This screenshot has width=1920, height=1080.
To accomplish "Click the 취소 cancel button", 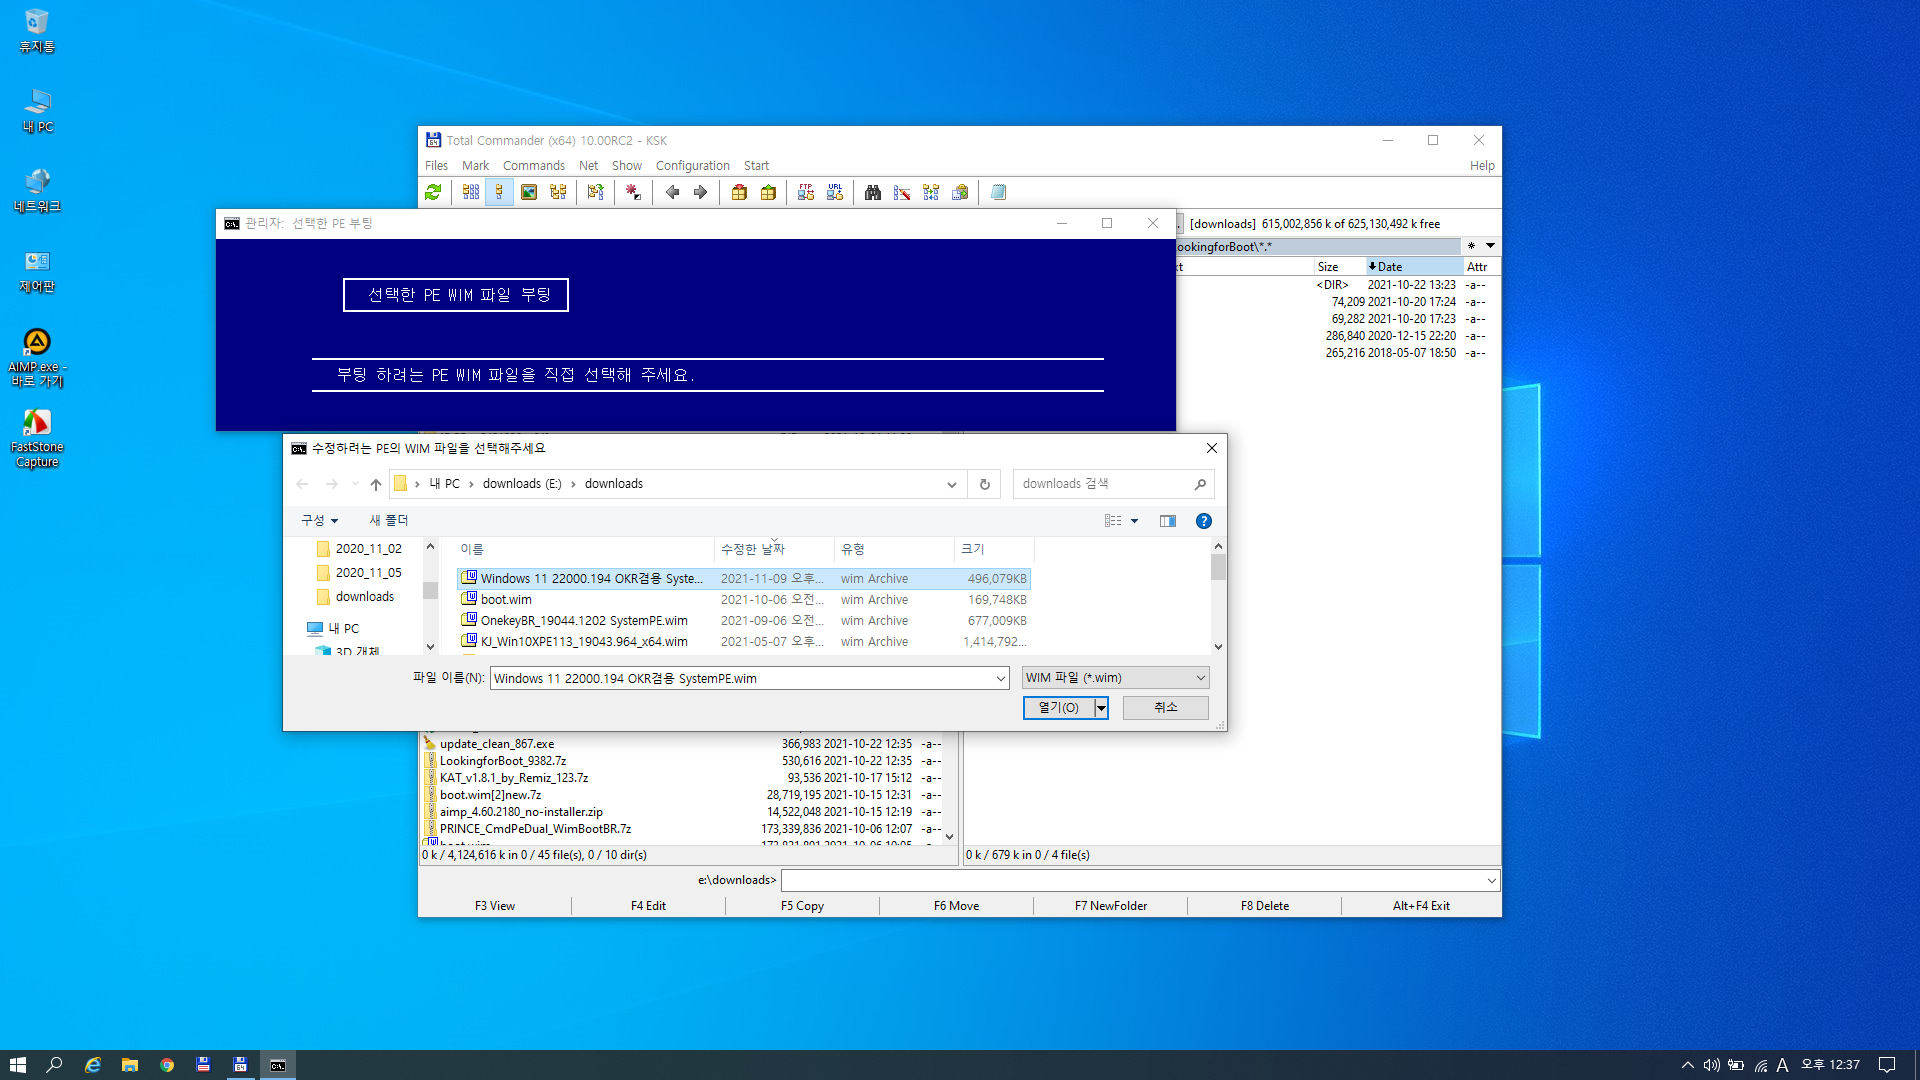I will [1166, 708].
